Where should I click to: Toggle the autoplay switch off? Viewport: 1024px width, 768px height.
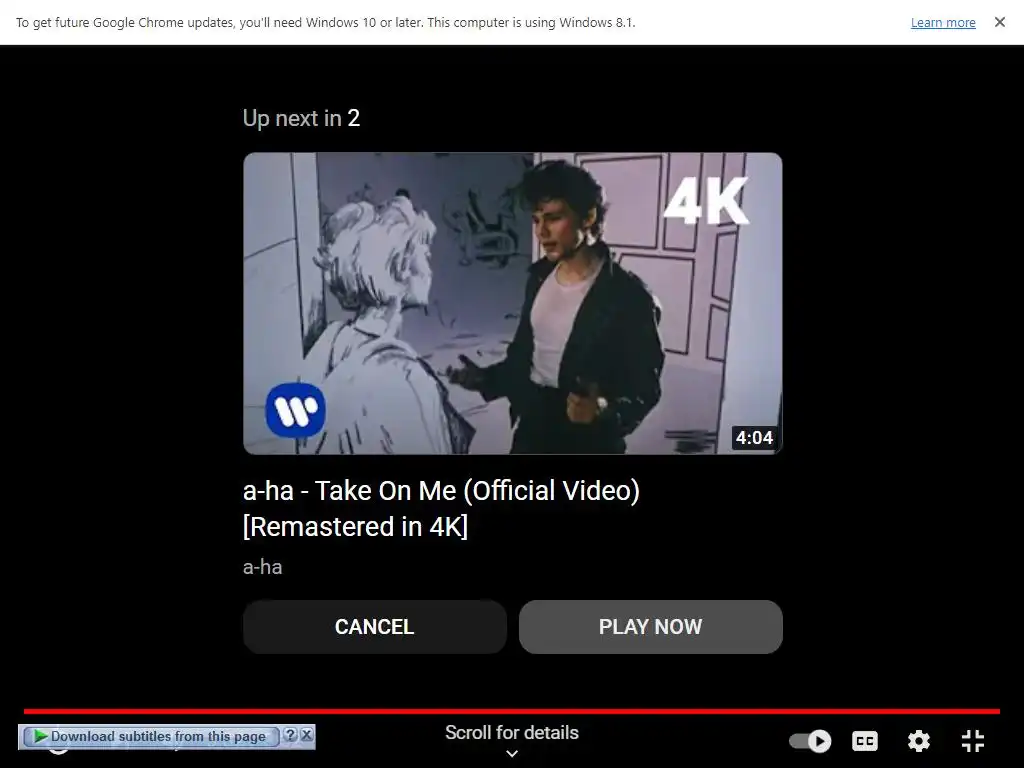tap(810, 741)
